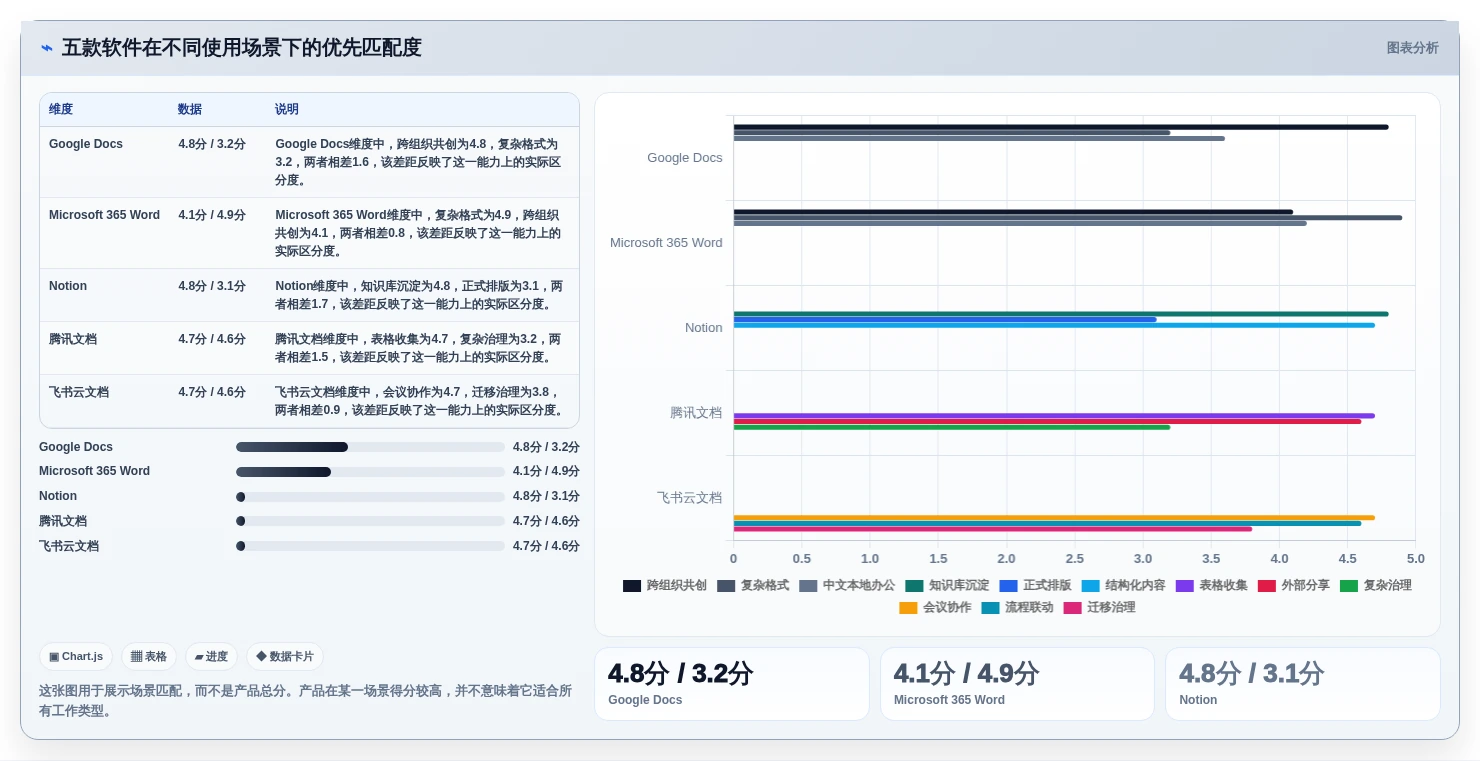Toggle 中文本地办公 legend swatch
The width and height of the screenshot is (1480, 761).
click(808, 586)
